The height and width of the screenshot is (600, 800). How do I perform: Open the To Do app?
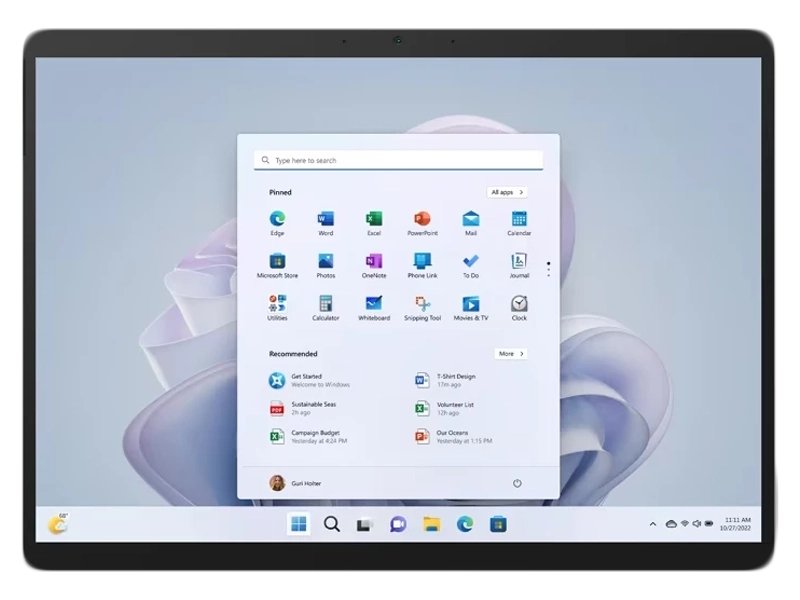tap(470, 265)
